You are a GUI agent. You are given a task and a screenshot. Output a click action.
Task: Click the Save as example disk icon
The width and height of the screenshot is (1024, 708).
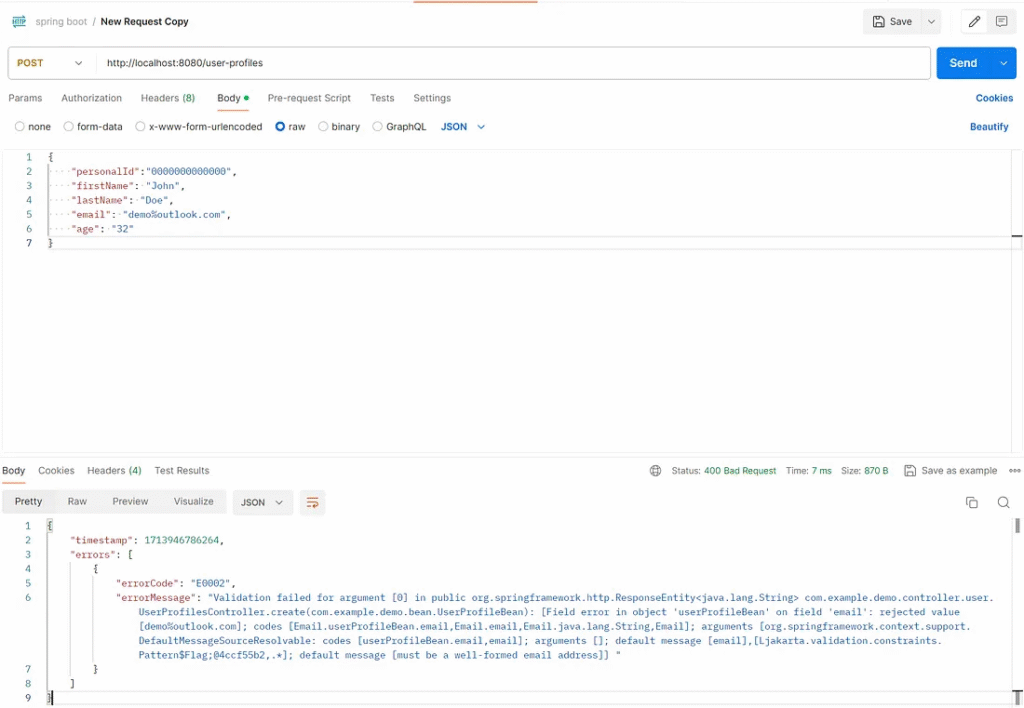pyautogui.click(x=910, y=470)
